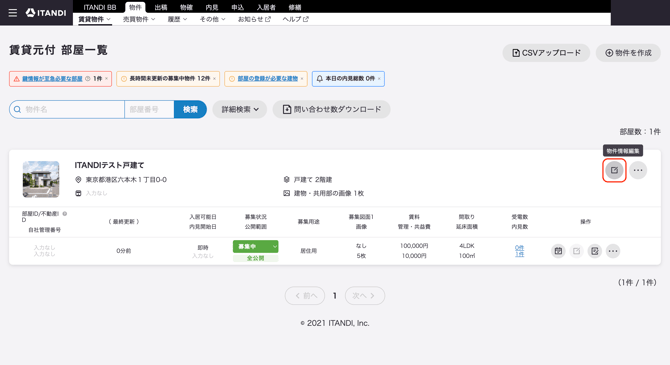670x365 pixels.
Task: Click the 長時間未更新の募集中物件 12件 chip
Action: [168, 79]
